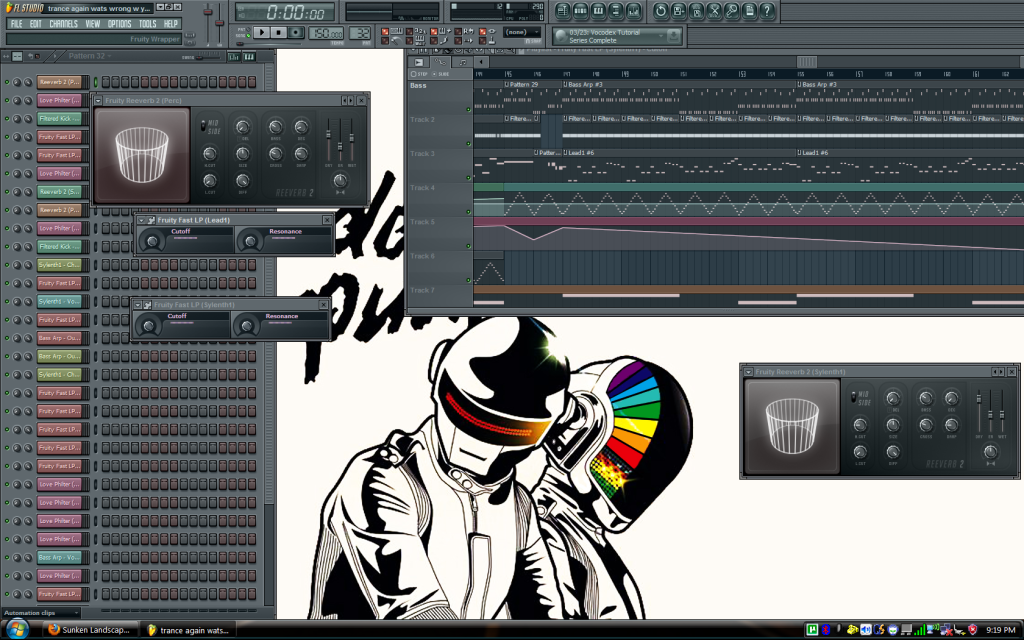The height and width of the screenshot is (640, 1024).
Task: Open Fruity Reeverb 2 (Sylenth1) options arrow
Action: (748, 372)
